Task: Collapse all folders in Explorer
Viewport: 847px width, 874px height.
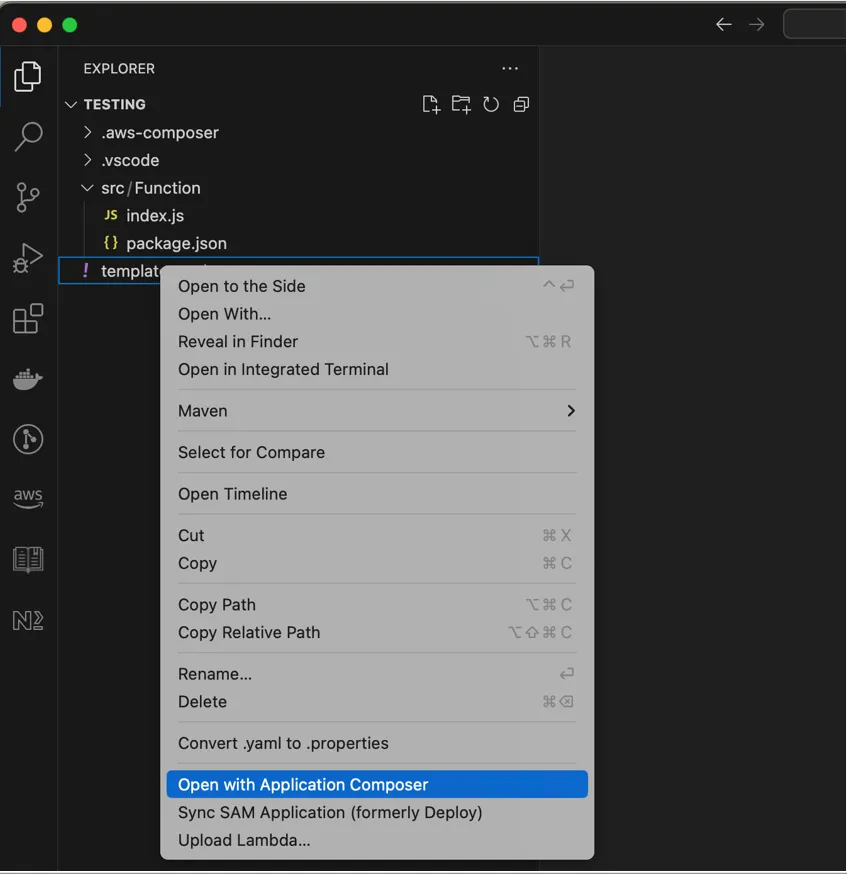Action: 521,104
